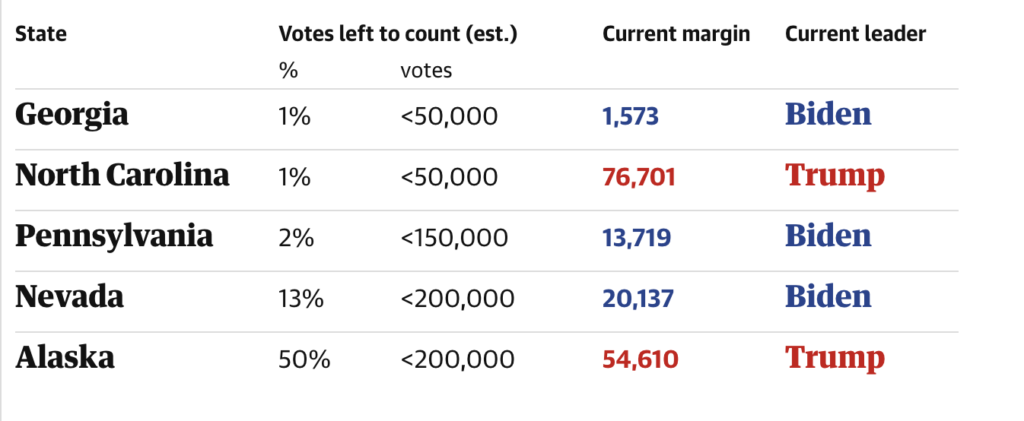Screen dimensions: 1024x421
Task: Click Georgia's 1,573 margin value
Action: 630,117
